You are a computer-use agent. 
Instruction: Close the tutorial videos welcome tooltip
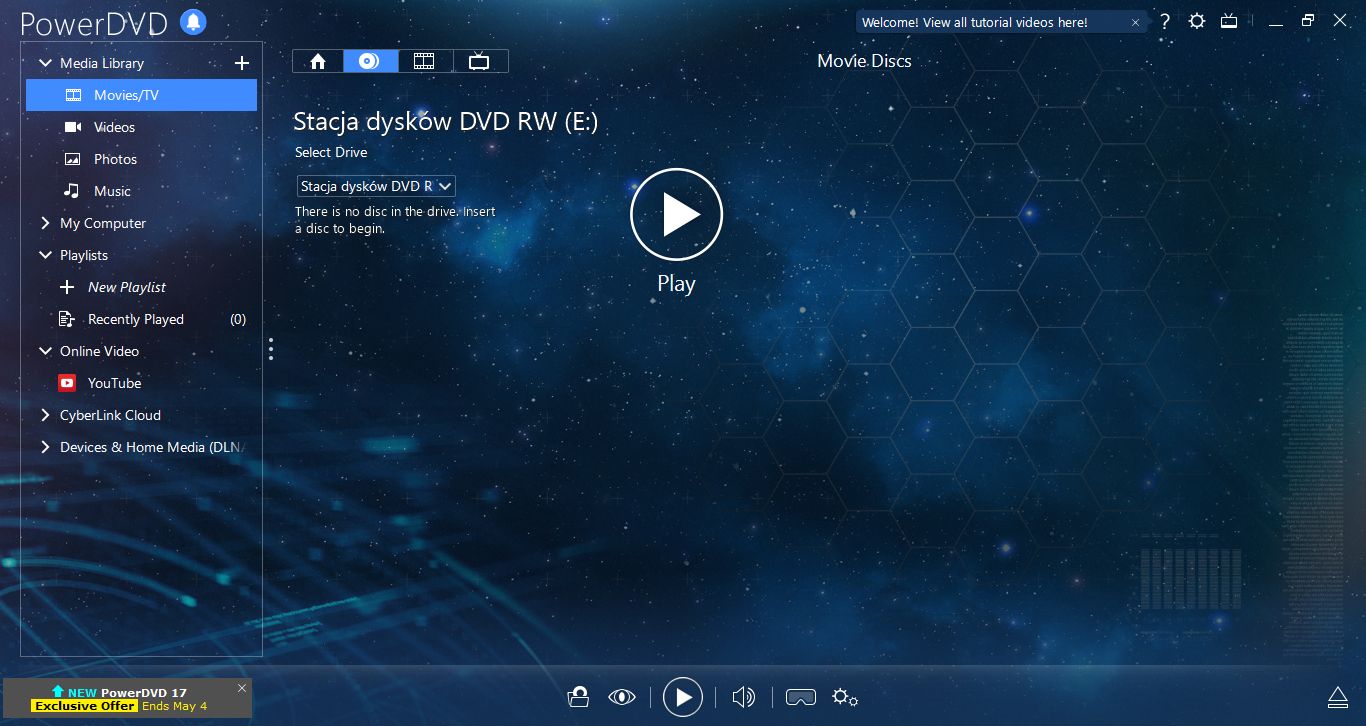(1135, 22)
